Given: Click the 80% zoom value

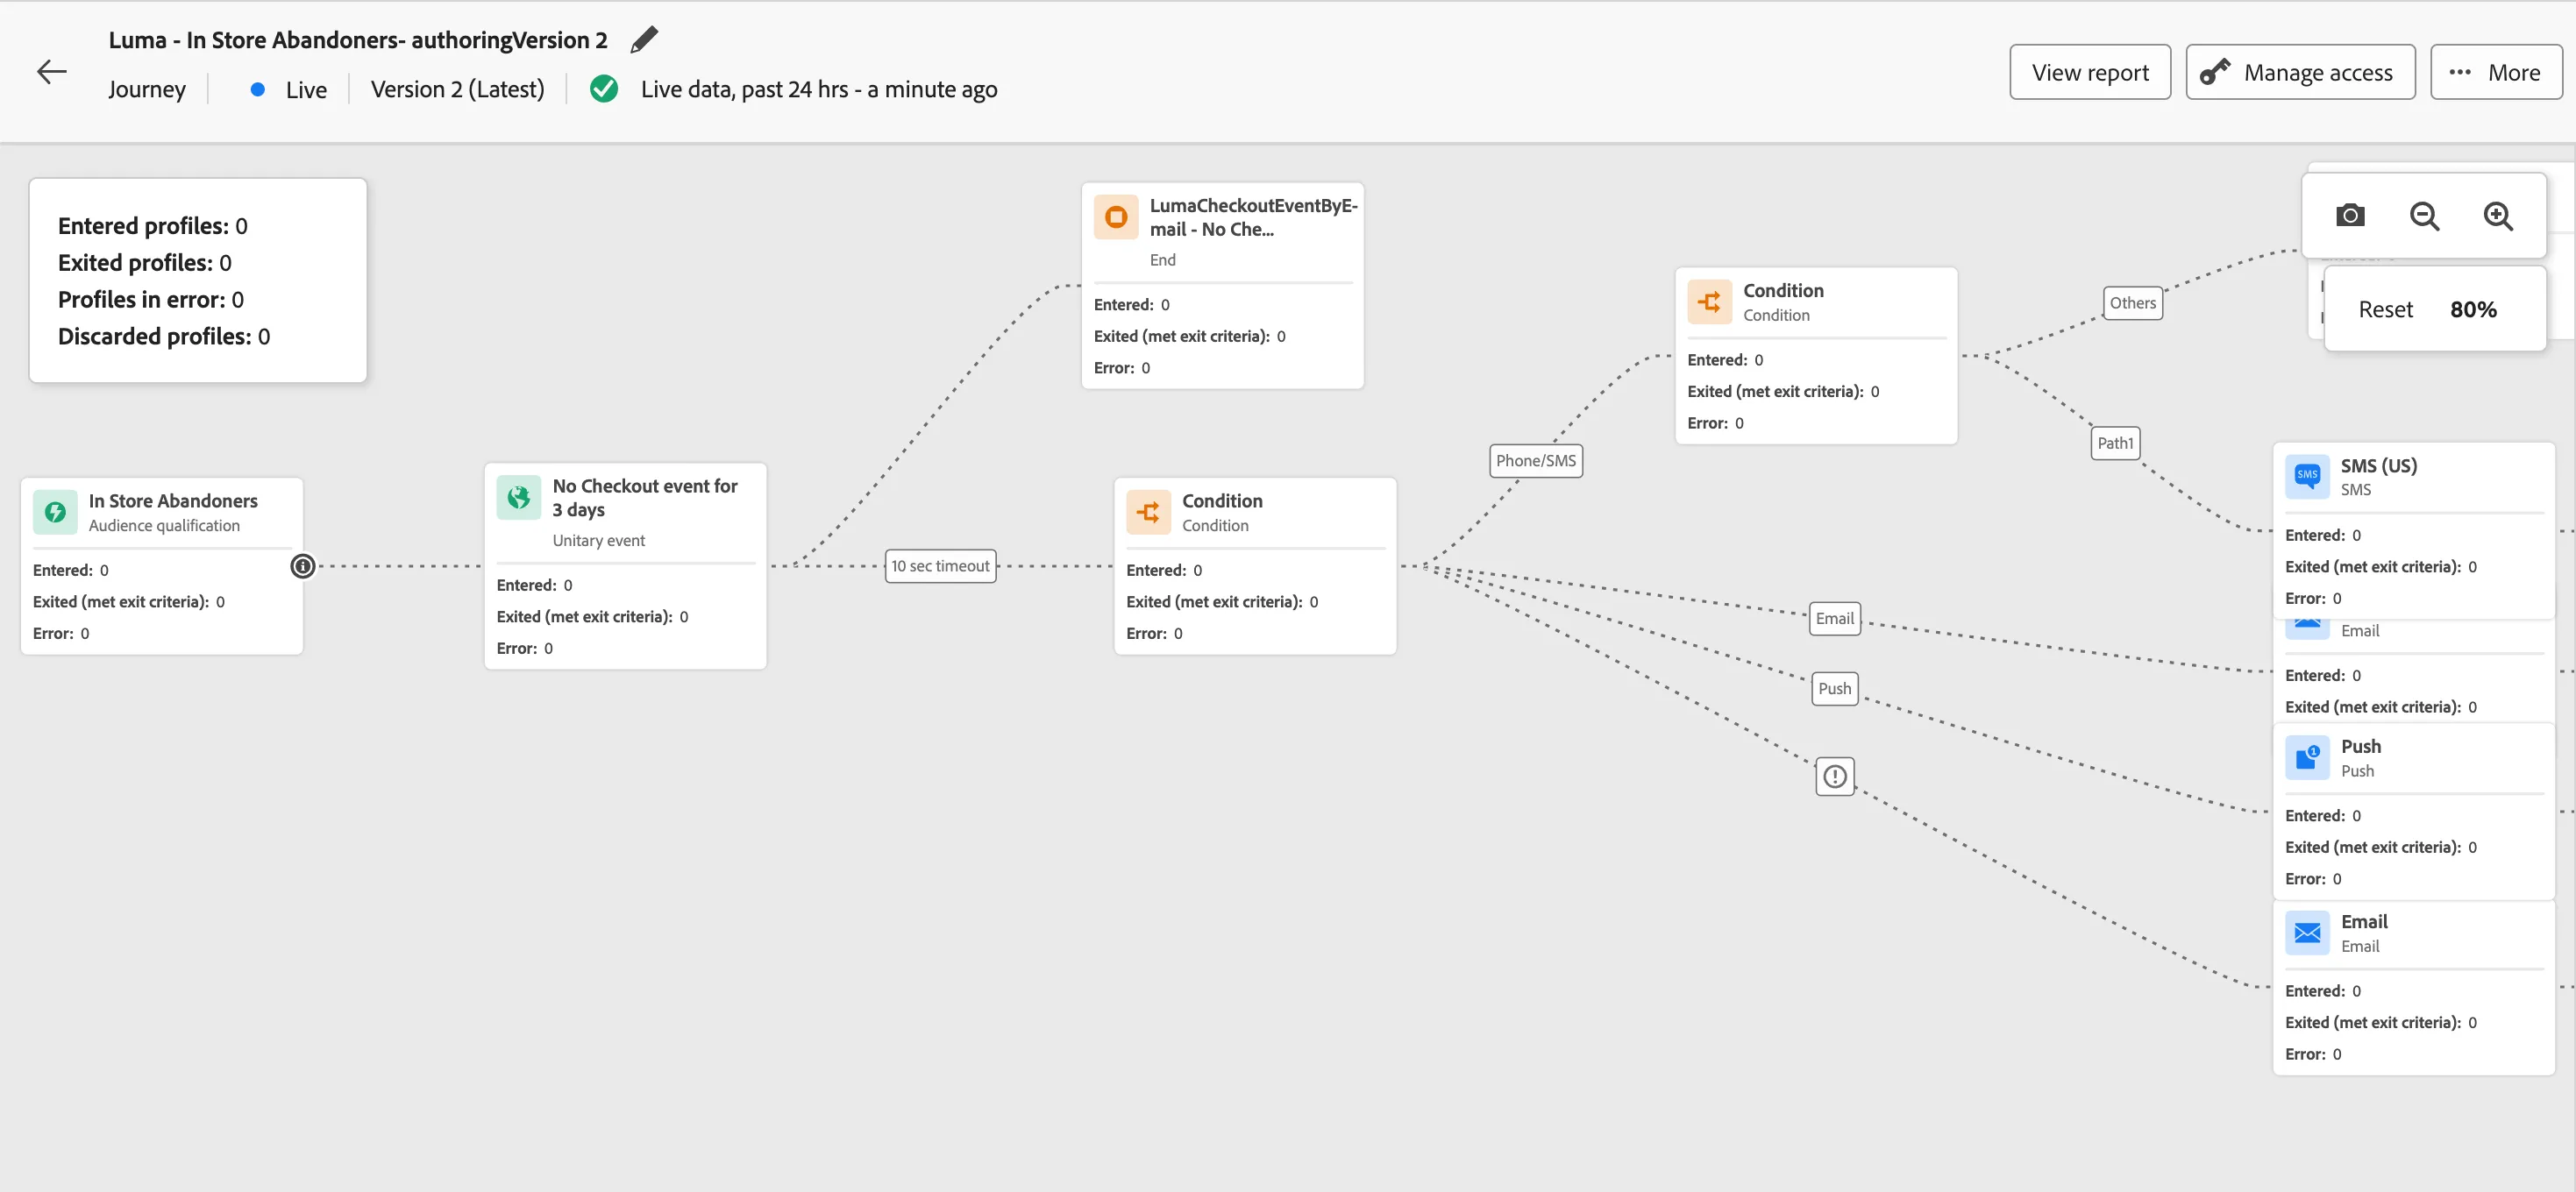Looking at the screenshot, I should tap(2473, 309).
